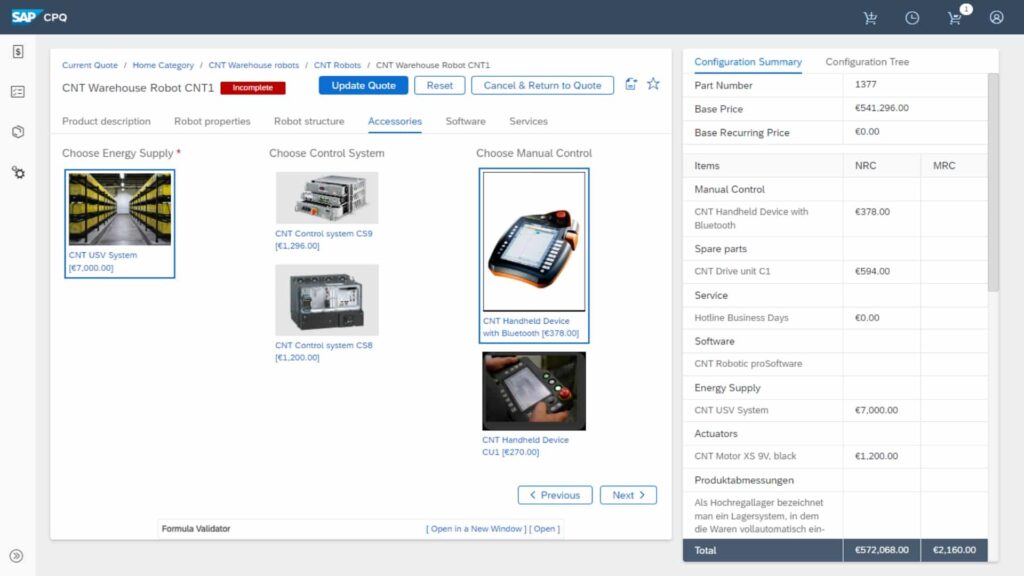Click the icon left of the favorite star

[631, 84]
